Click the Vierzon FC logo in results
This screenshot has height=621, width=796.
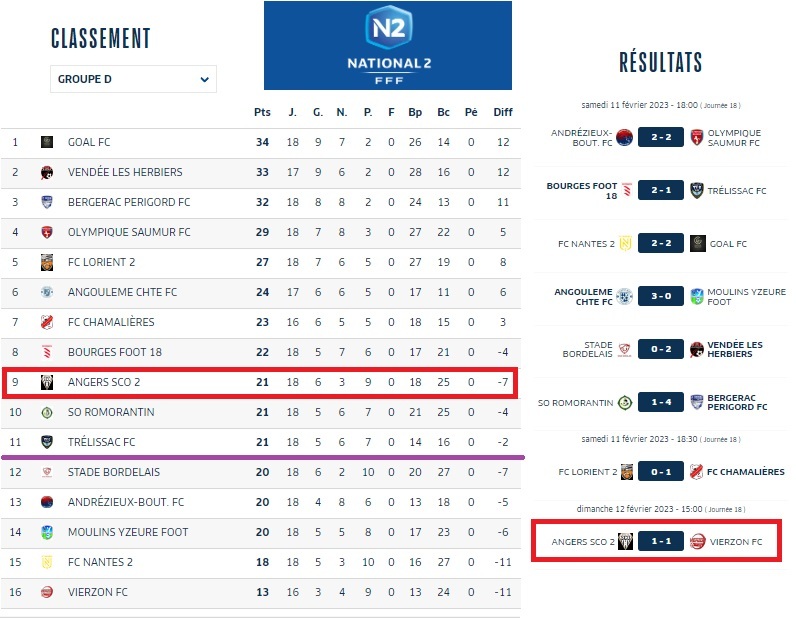[x=697, y=542]
